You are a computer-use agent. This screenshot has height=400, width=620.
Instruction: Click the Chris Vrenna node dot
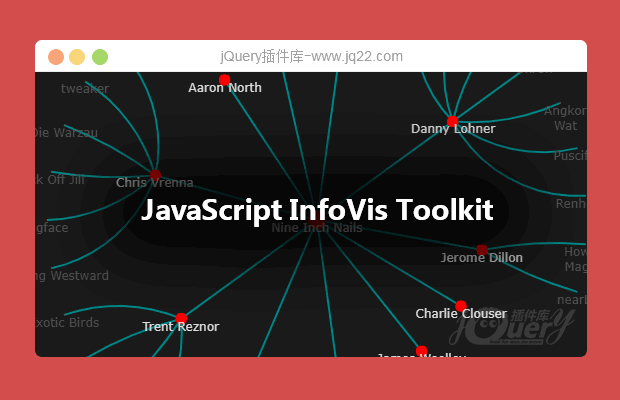[x=155, y=175]
